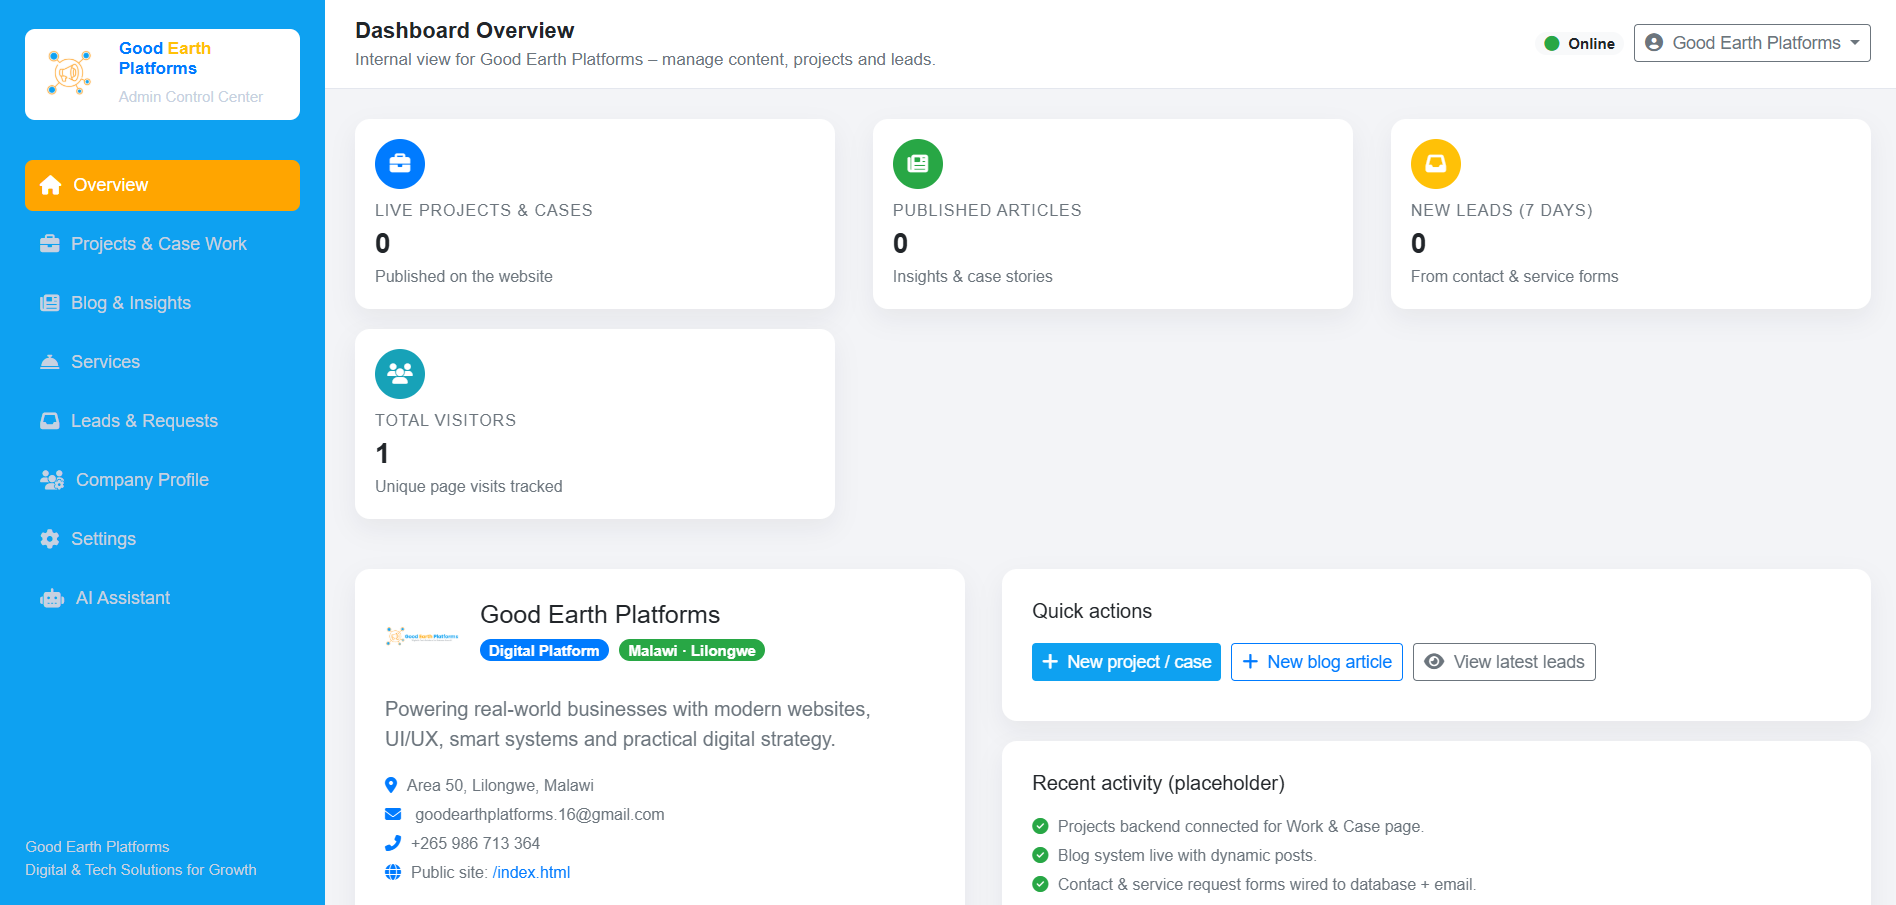Click the Online status label
Image resolution: width=1896 pixels, height=905 pixels.
(1591, 43)
